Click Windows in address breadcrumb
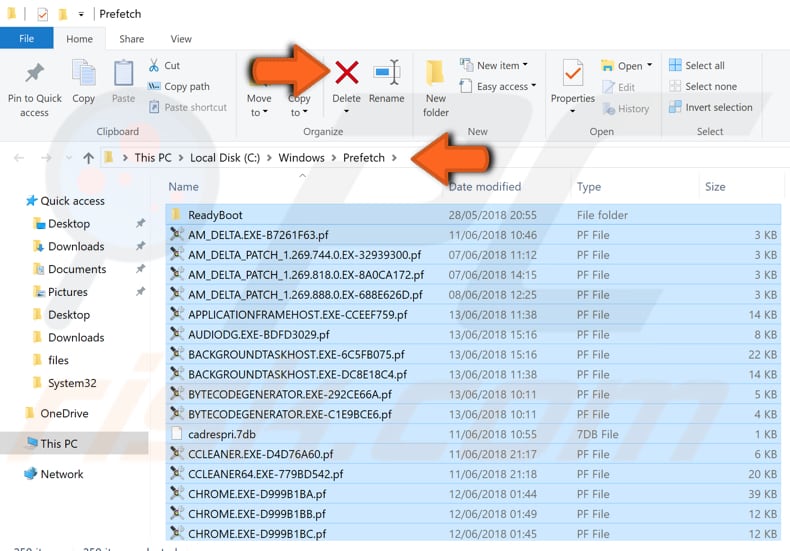This screenshot has width=790, height=551. coord(301,158)
